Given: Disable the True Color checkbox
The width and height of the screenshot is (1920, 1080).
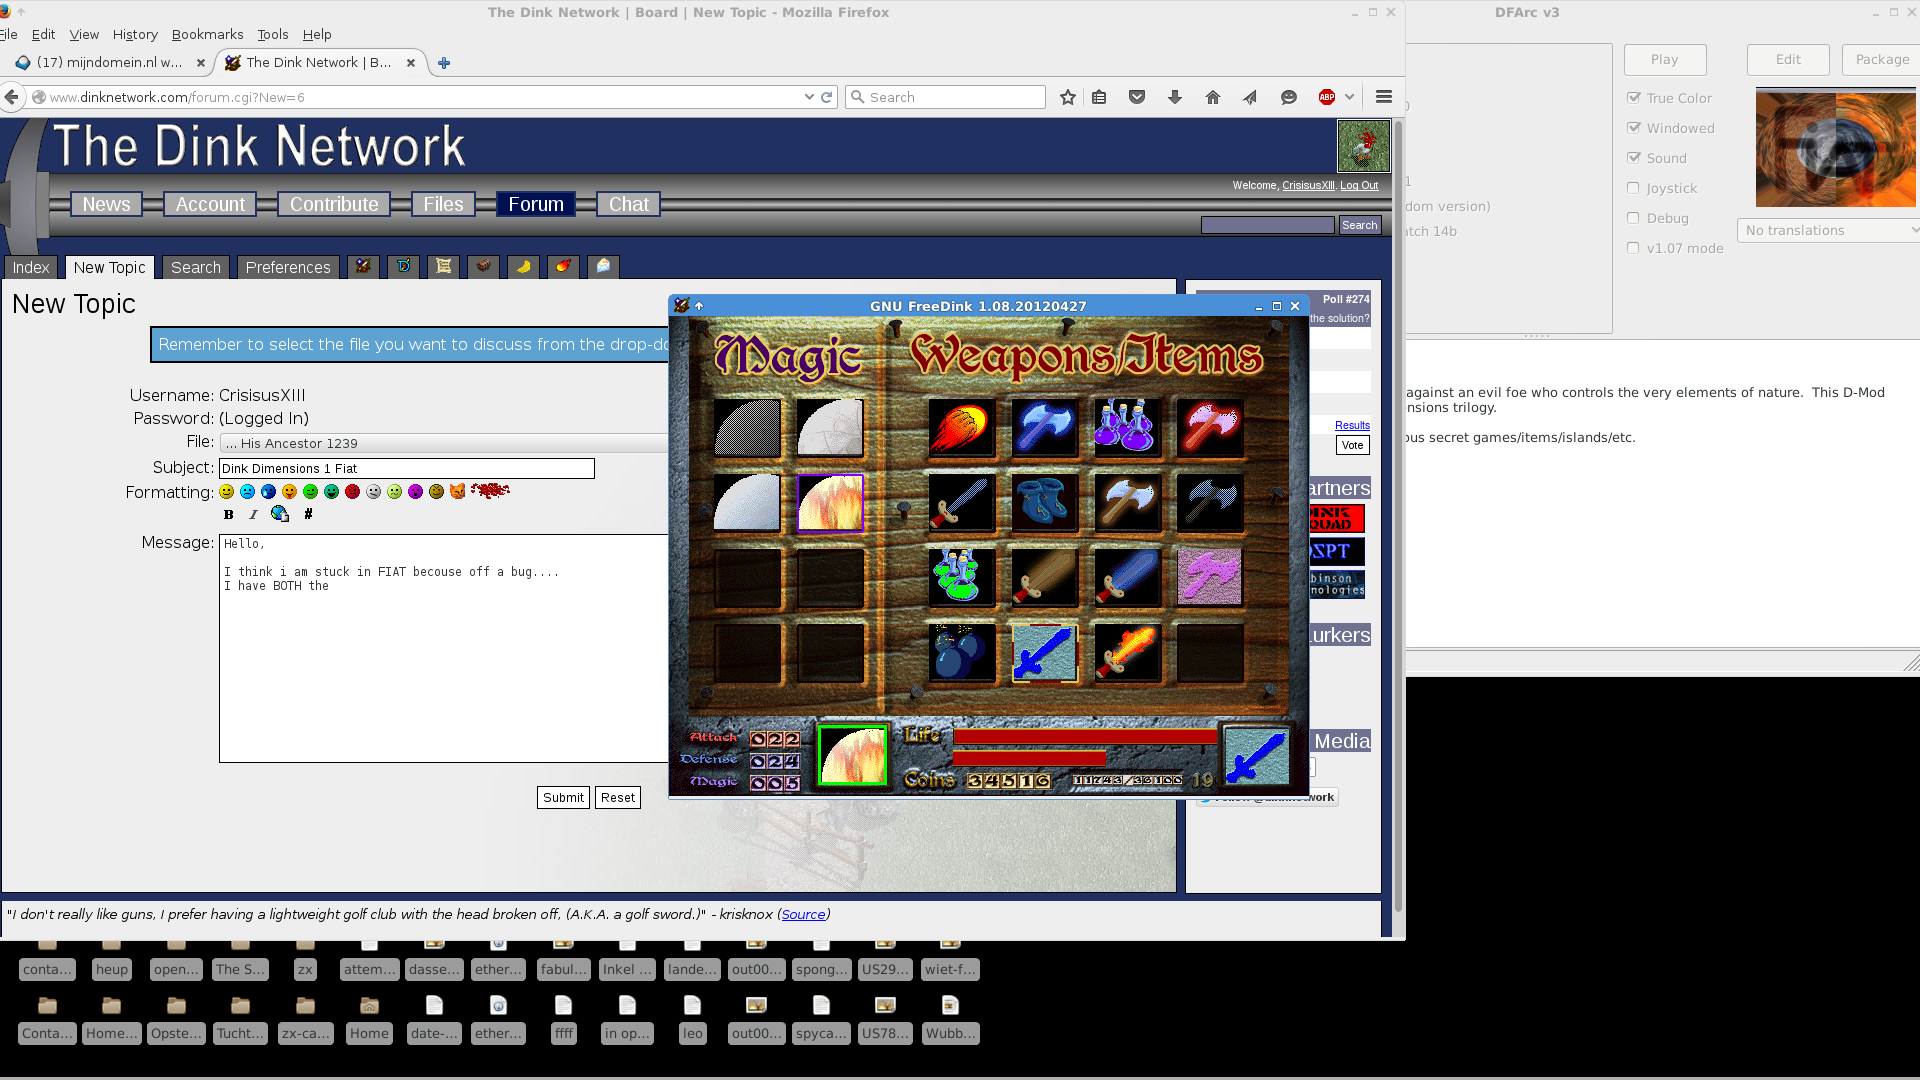Looking at the screenshot, I should (1634, 98).
